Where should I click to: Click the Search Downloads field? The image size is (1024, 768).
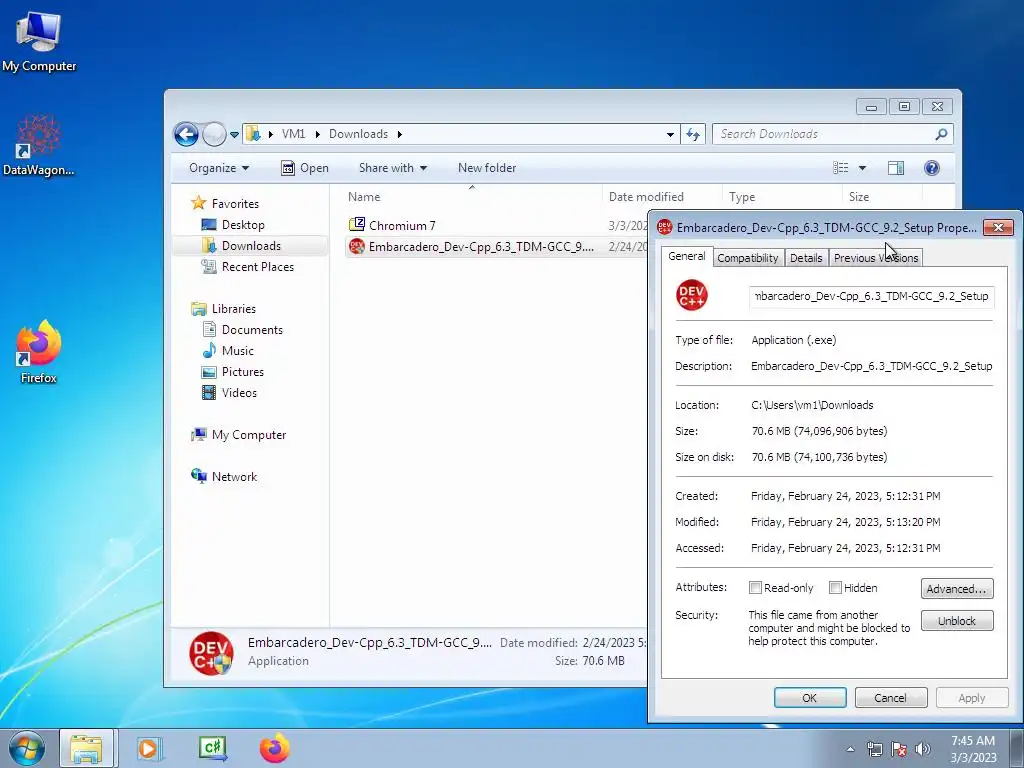823,134
